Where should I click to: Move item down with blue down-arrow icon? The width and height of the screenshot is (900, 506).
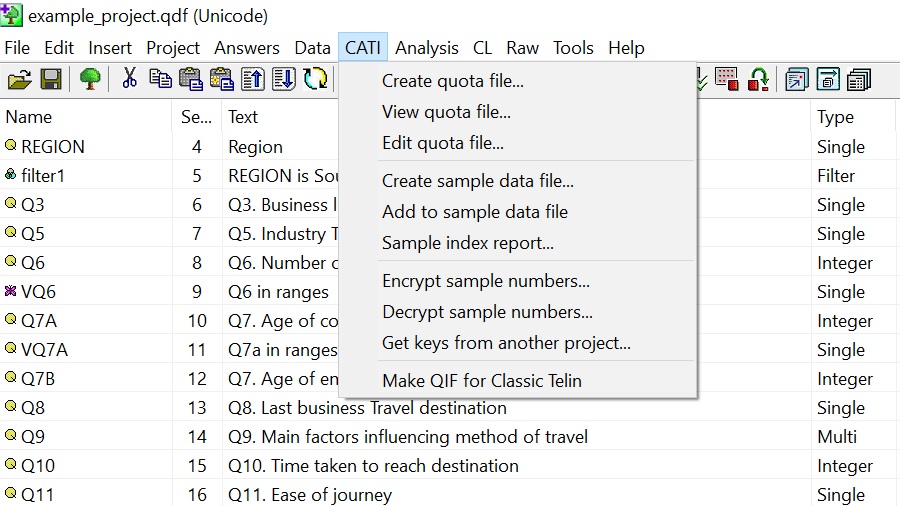[284, 79]
